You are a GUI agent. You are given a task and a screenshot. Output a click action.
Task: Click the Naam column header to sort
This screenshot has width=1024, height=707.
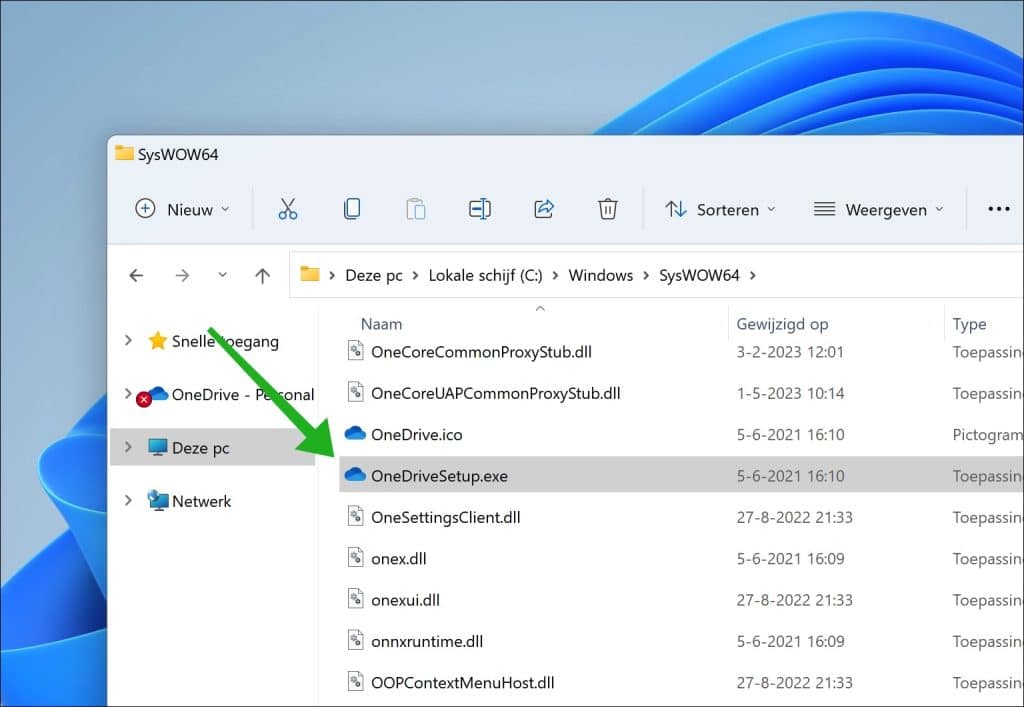pos(381,324)
